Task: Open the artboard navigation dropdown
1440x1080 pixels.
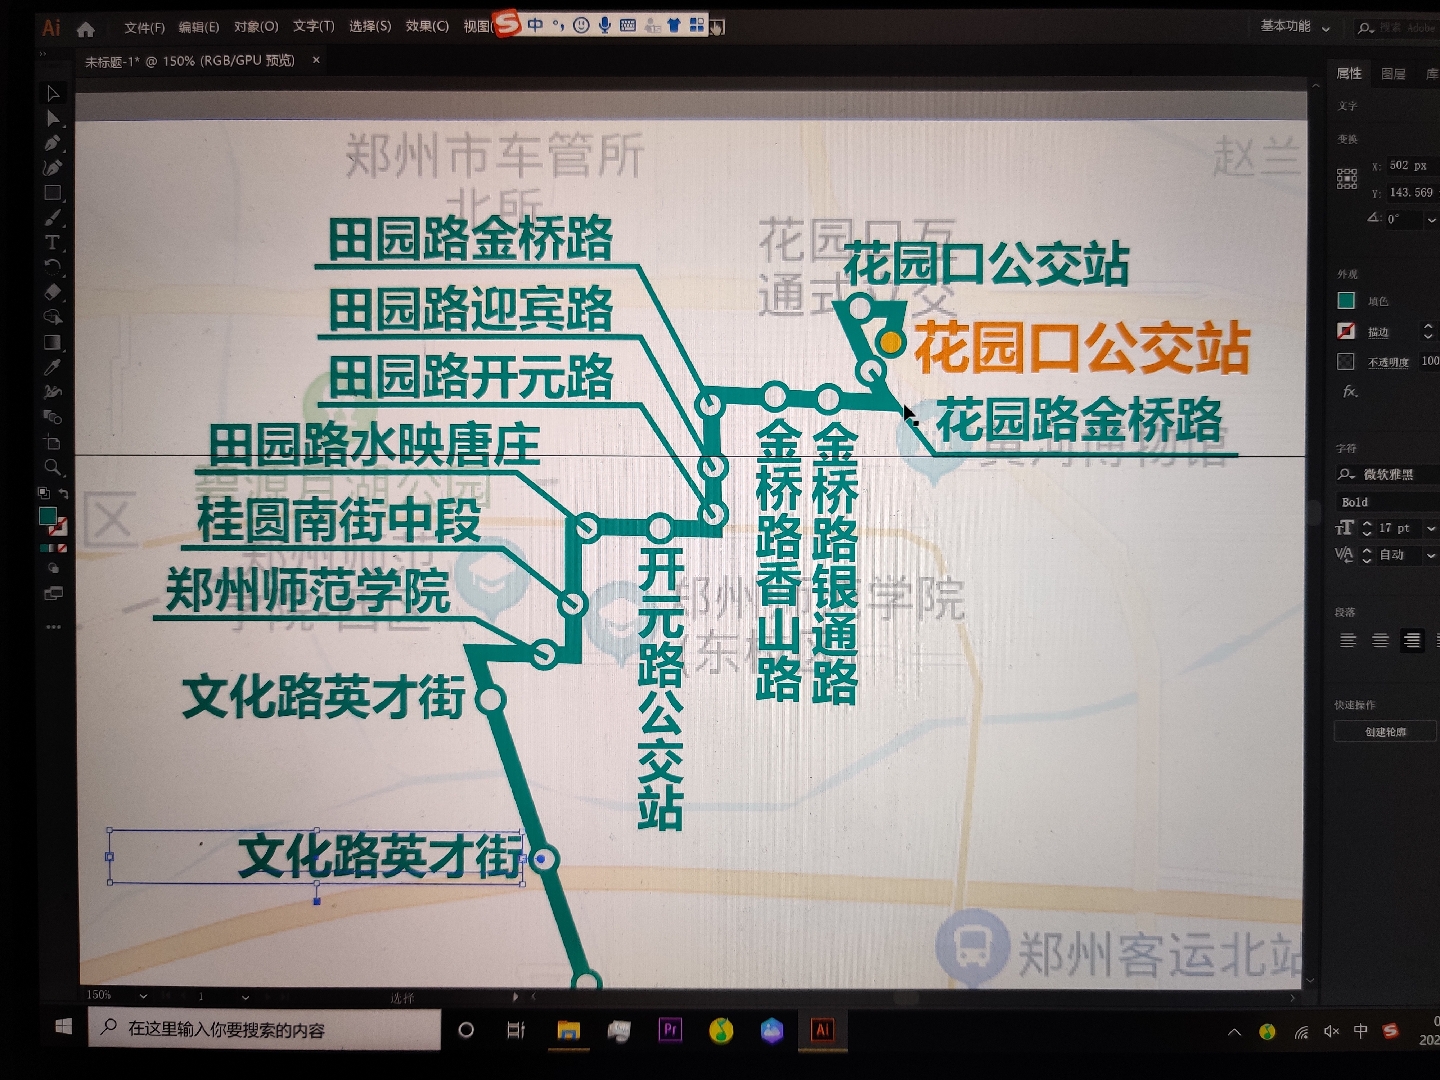Action: [x=245, y=997]
